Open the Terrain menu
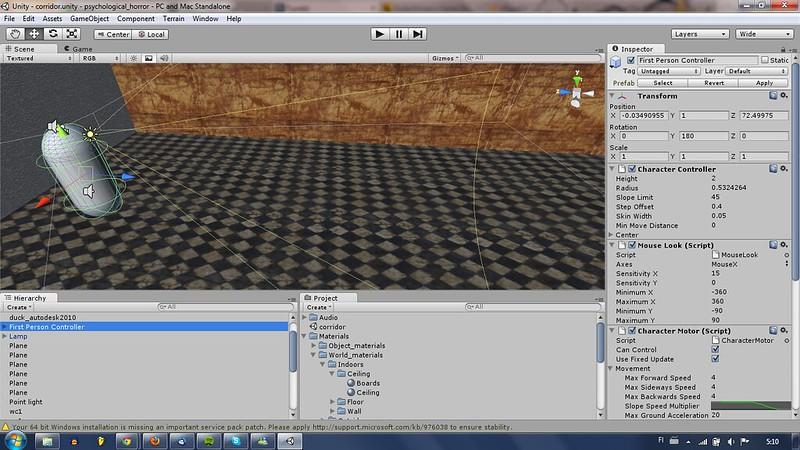Viewport: 800px width, 450px height. coord(174,18)
